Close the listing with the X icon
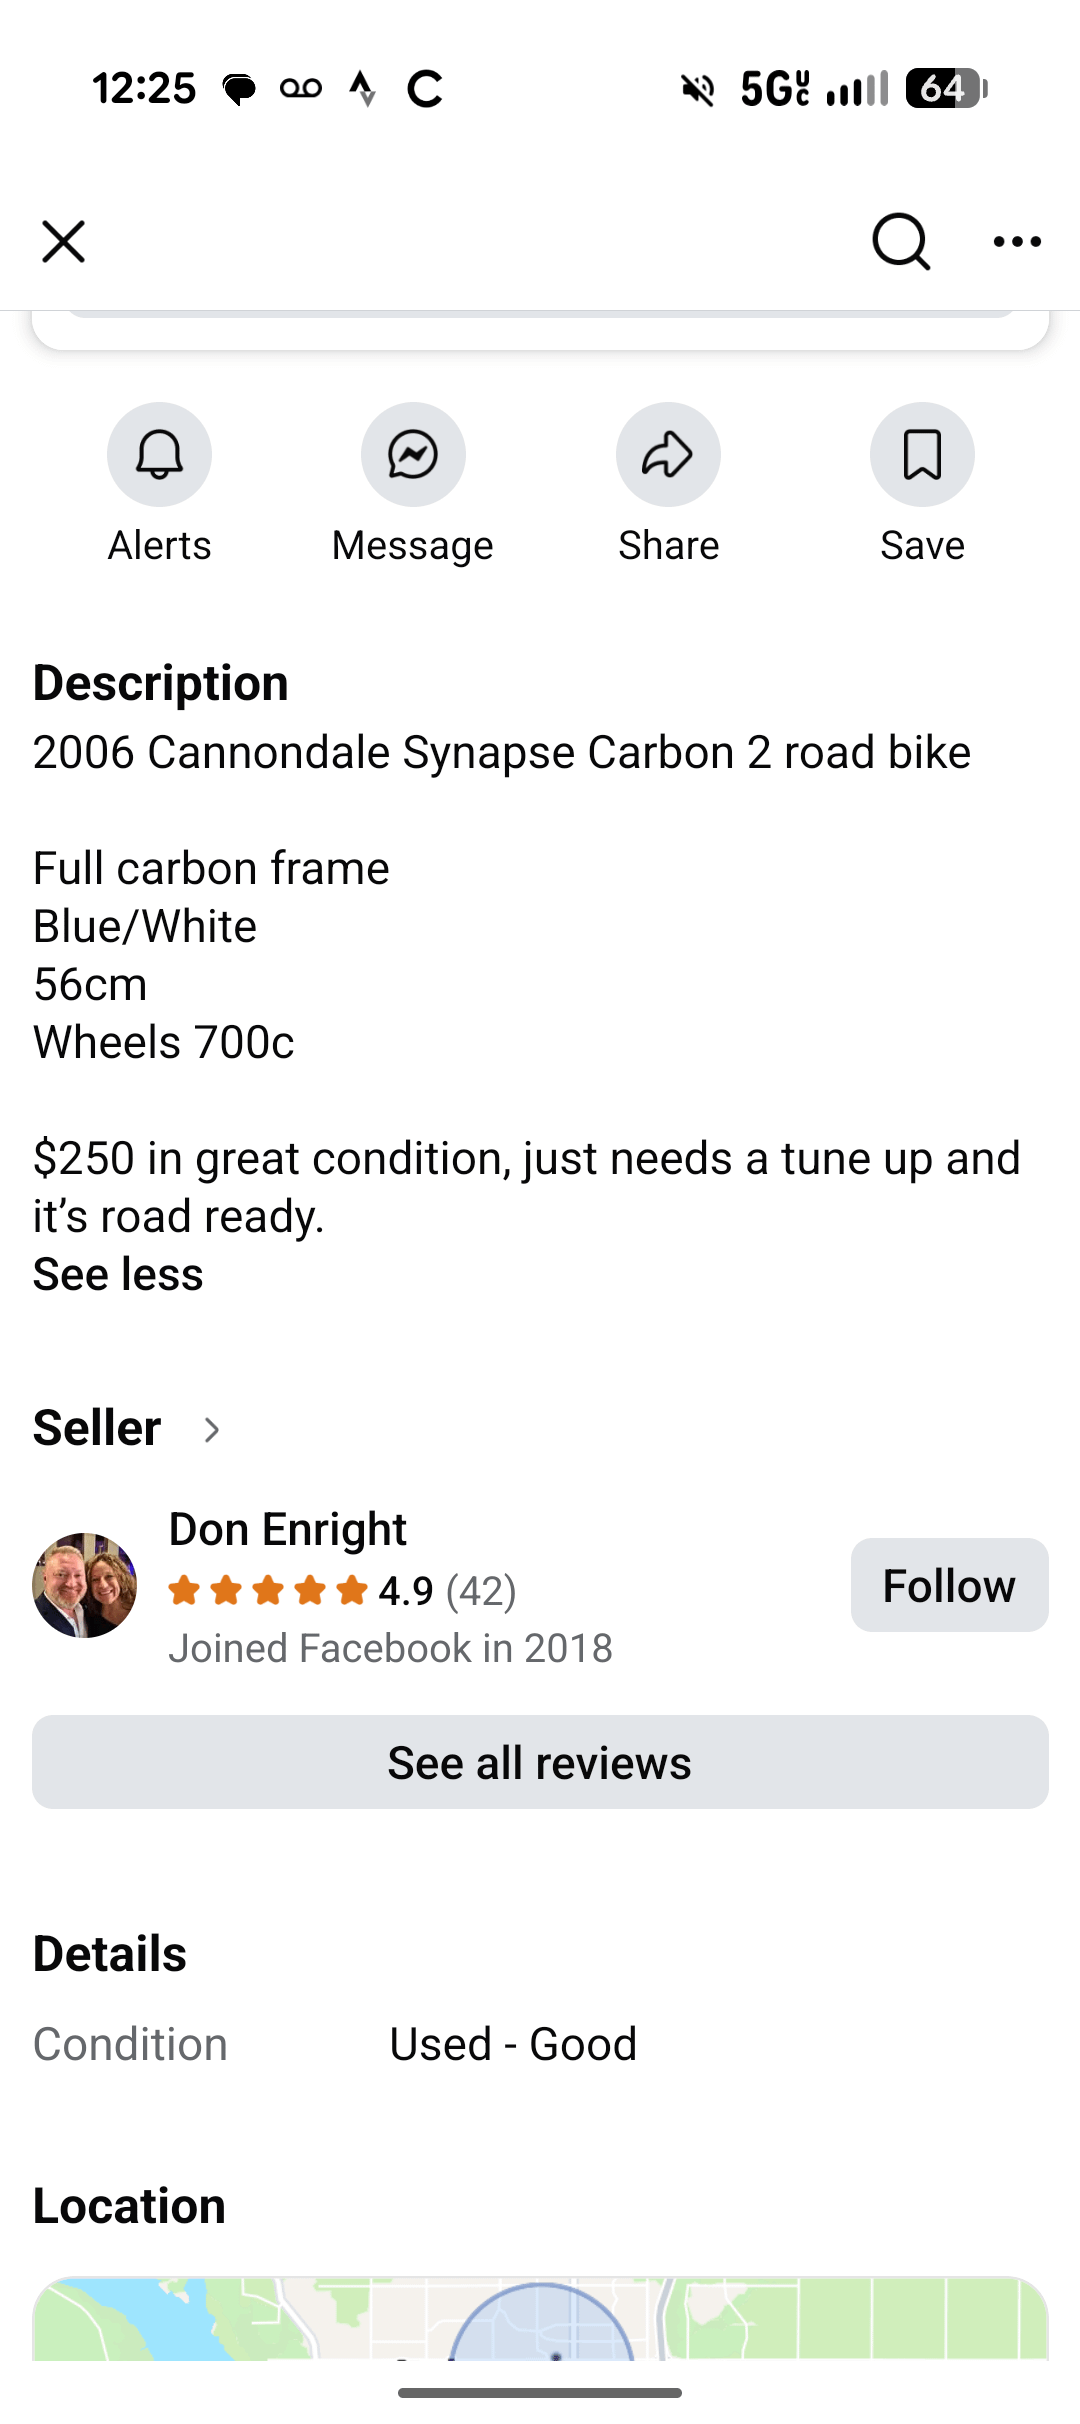Screen dimensions: 1080x2424 click(x=63, y=242)
